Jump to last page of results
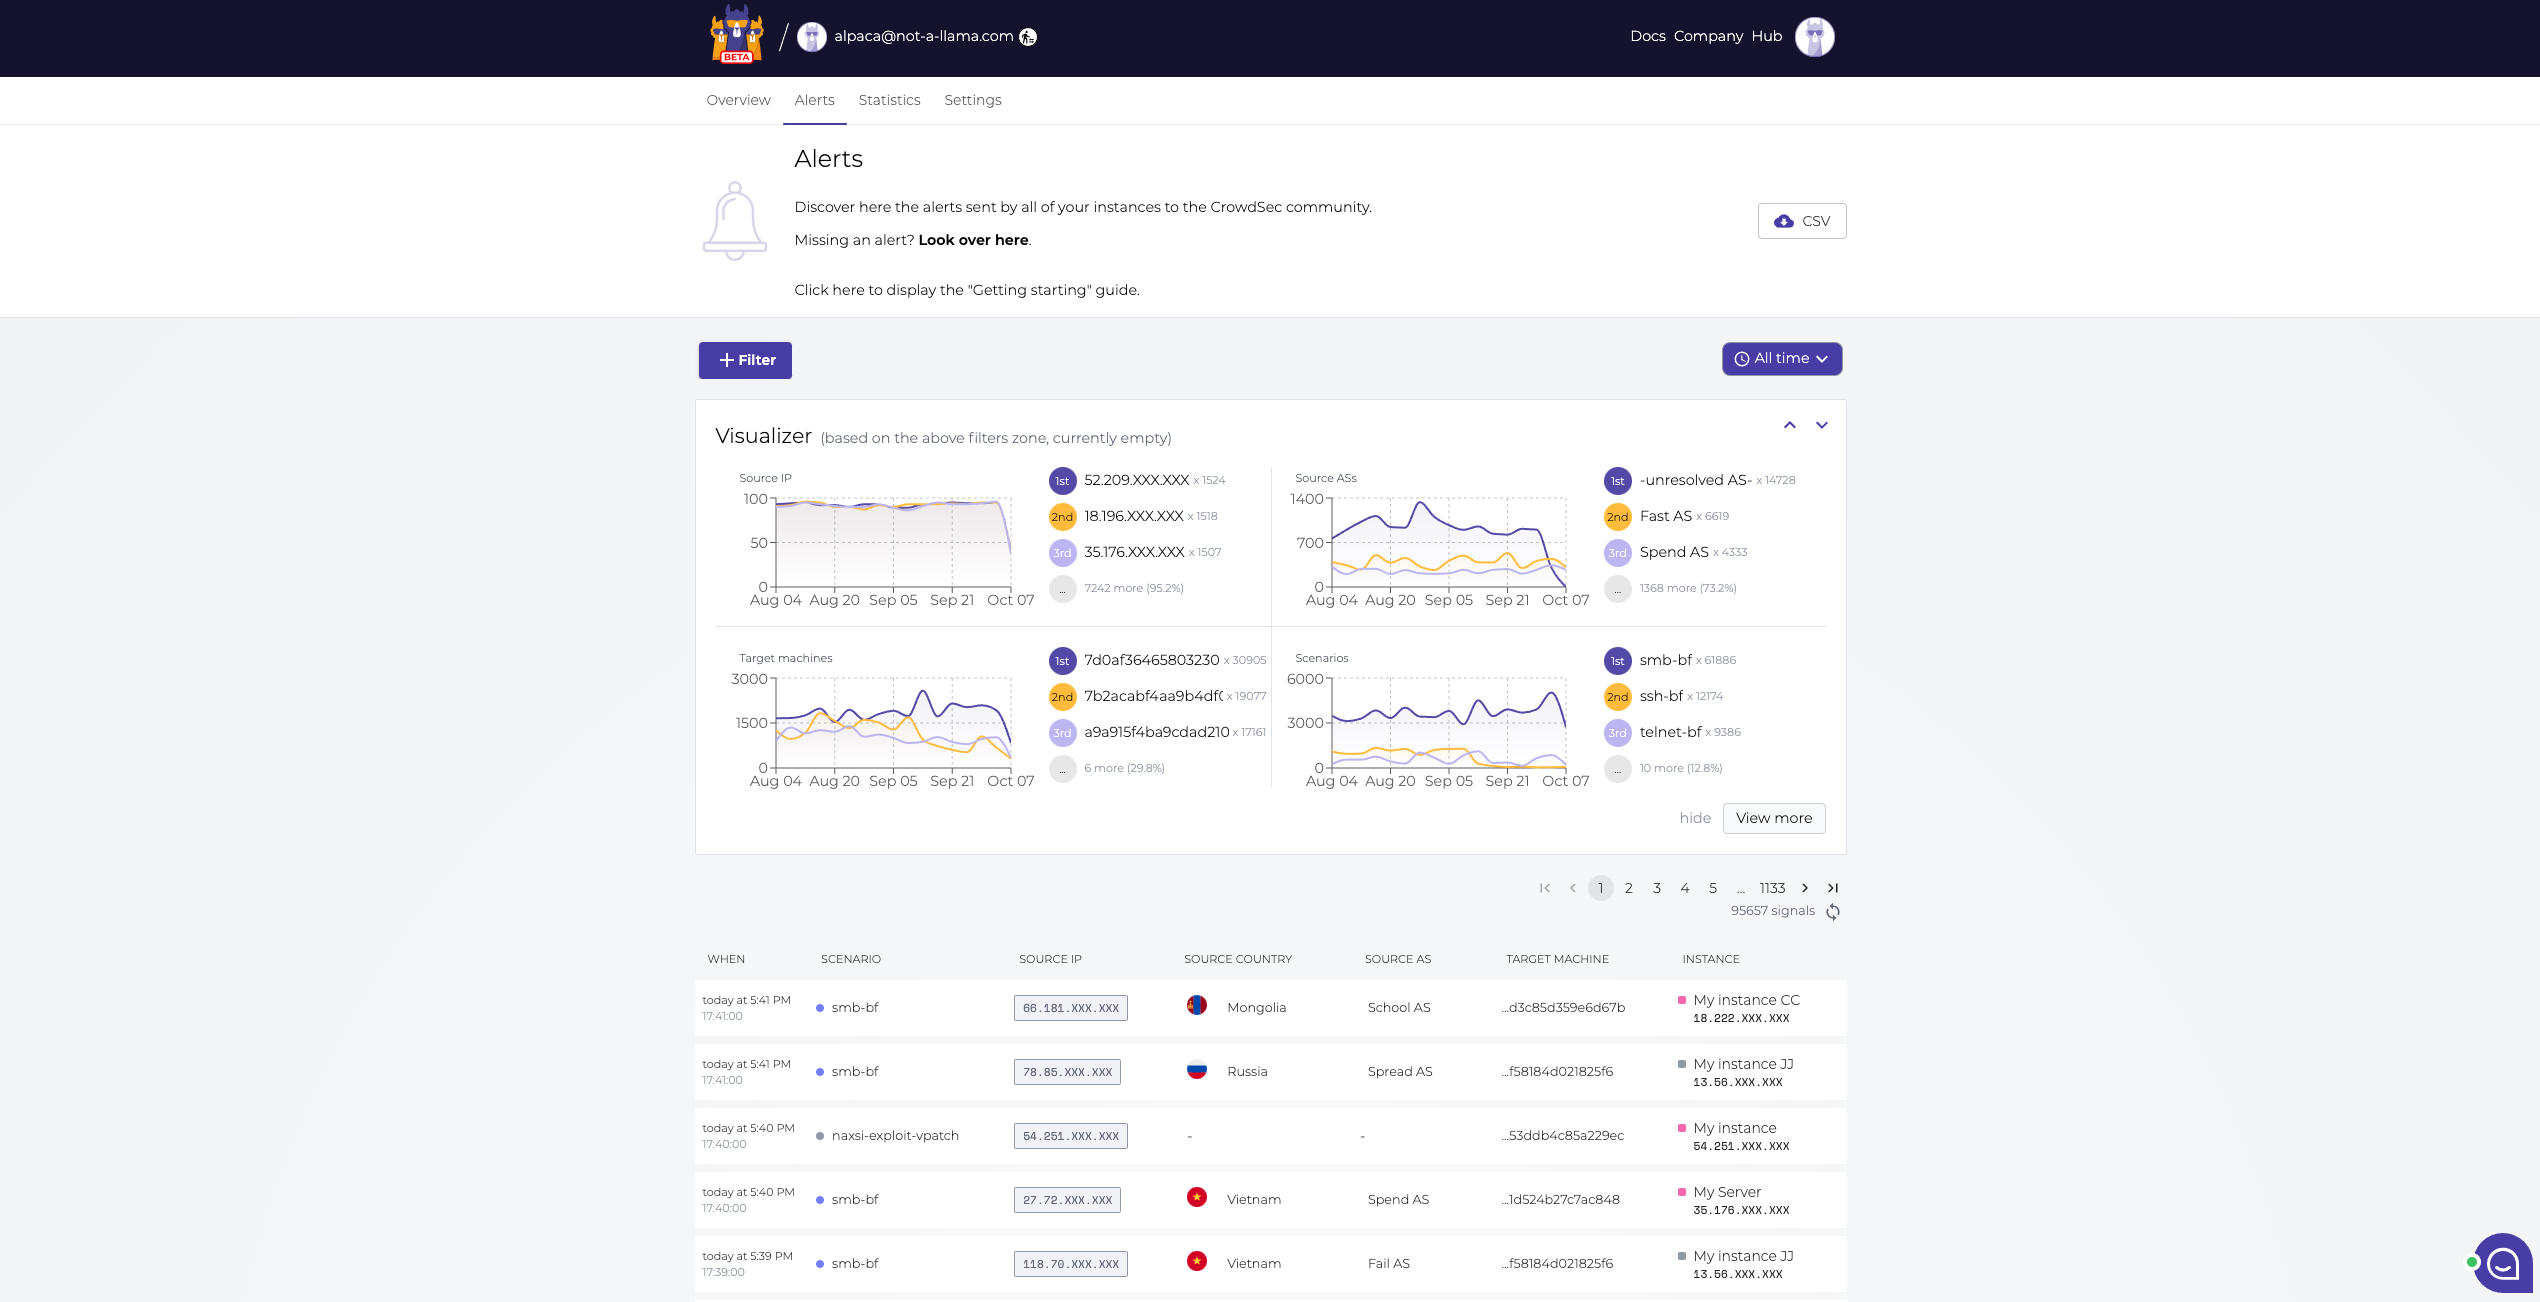Screen dimensions: 2540x1302 click(1833, 888)
